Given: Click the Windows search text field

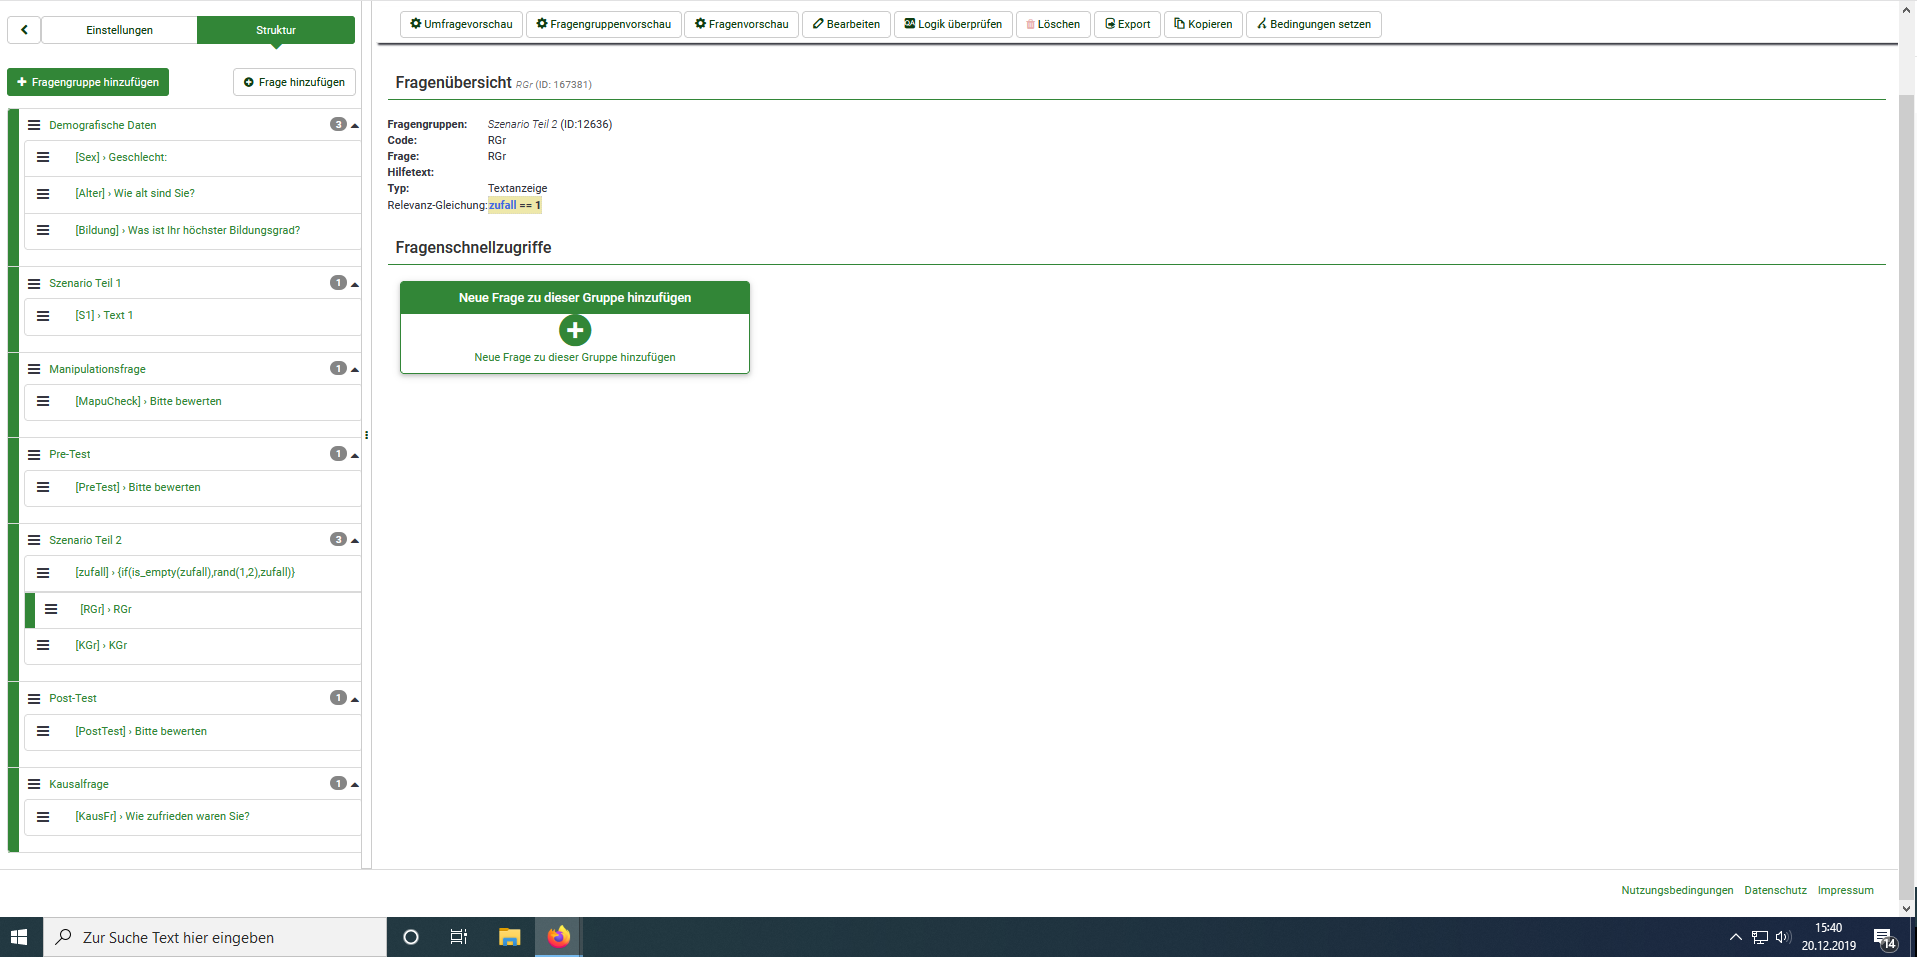Looking at the screenshot, I should [215, 937].
